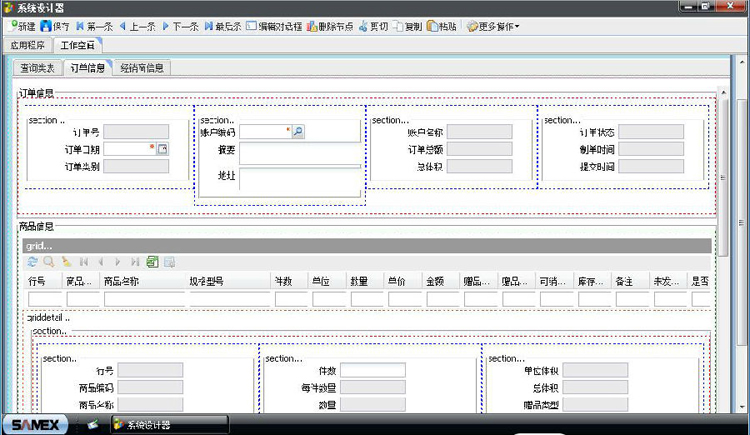Click the 行号 column header
750x435 pixels.
(43, 281)
